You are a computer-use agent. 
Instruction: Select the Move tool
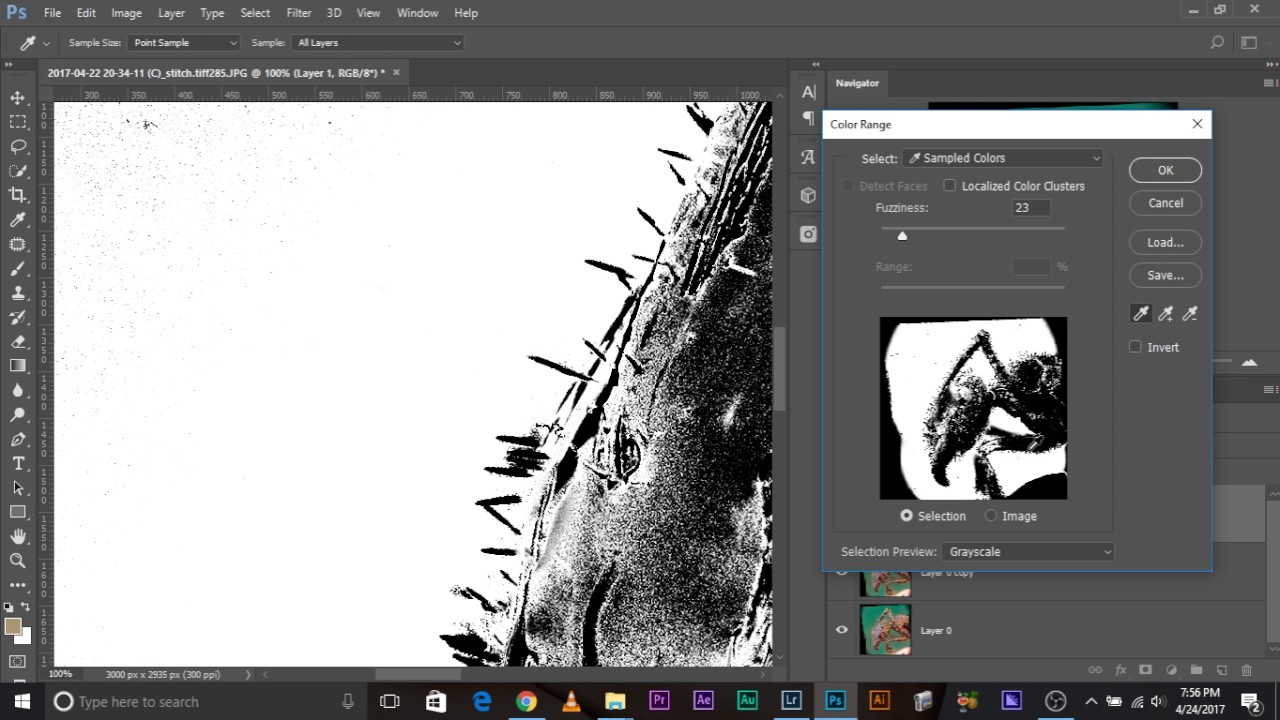click(18, 98)
